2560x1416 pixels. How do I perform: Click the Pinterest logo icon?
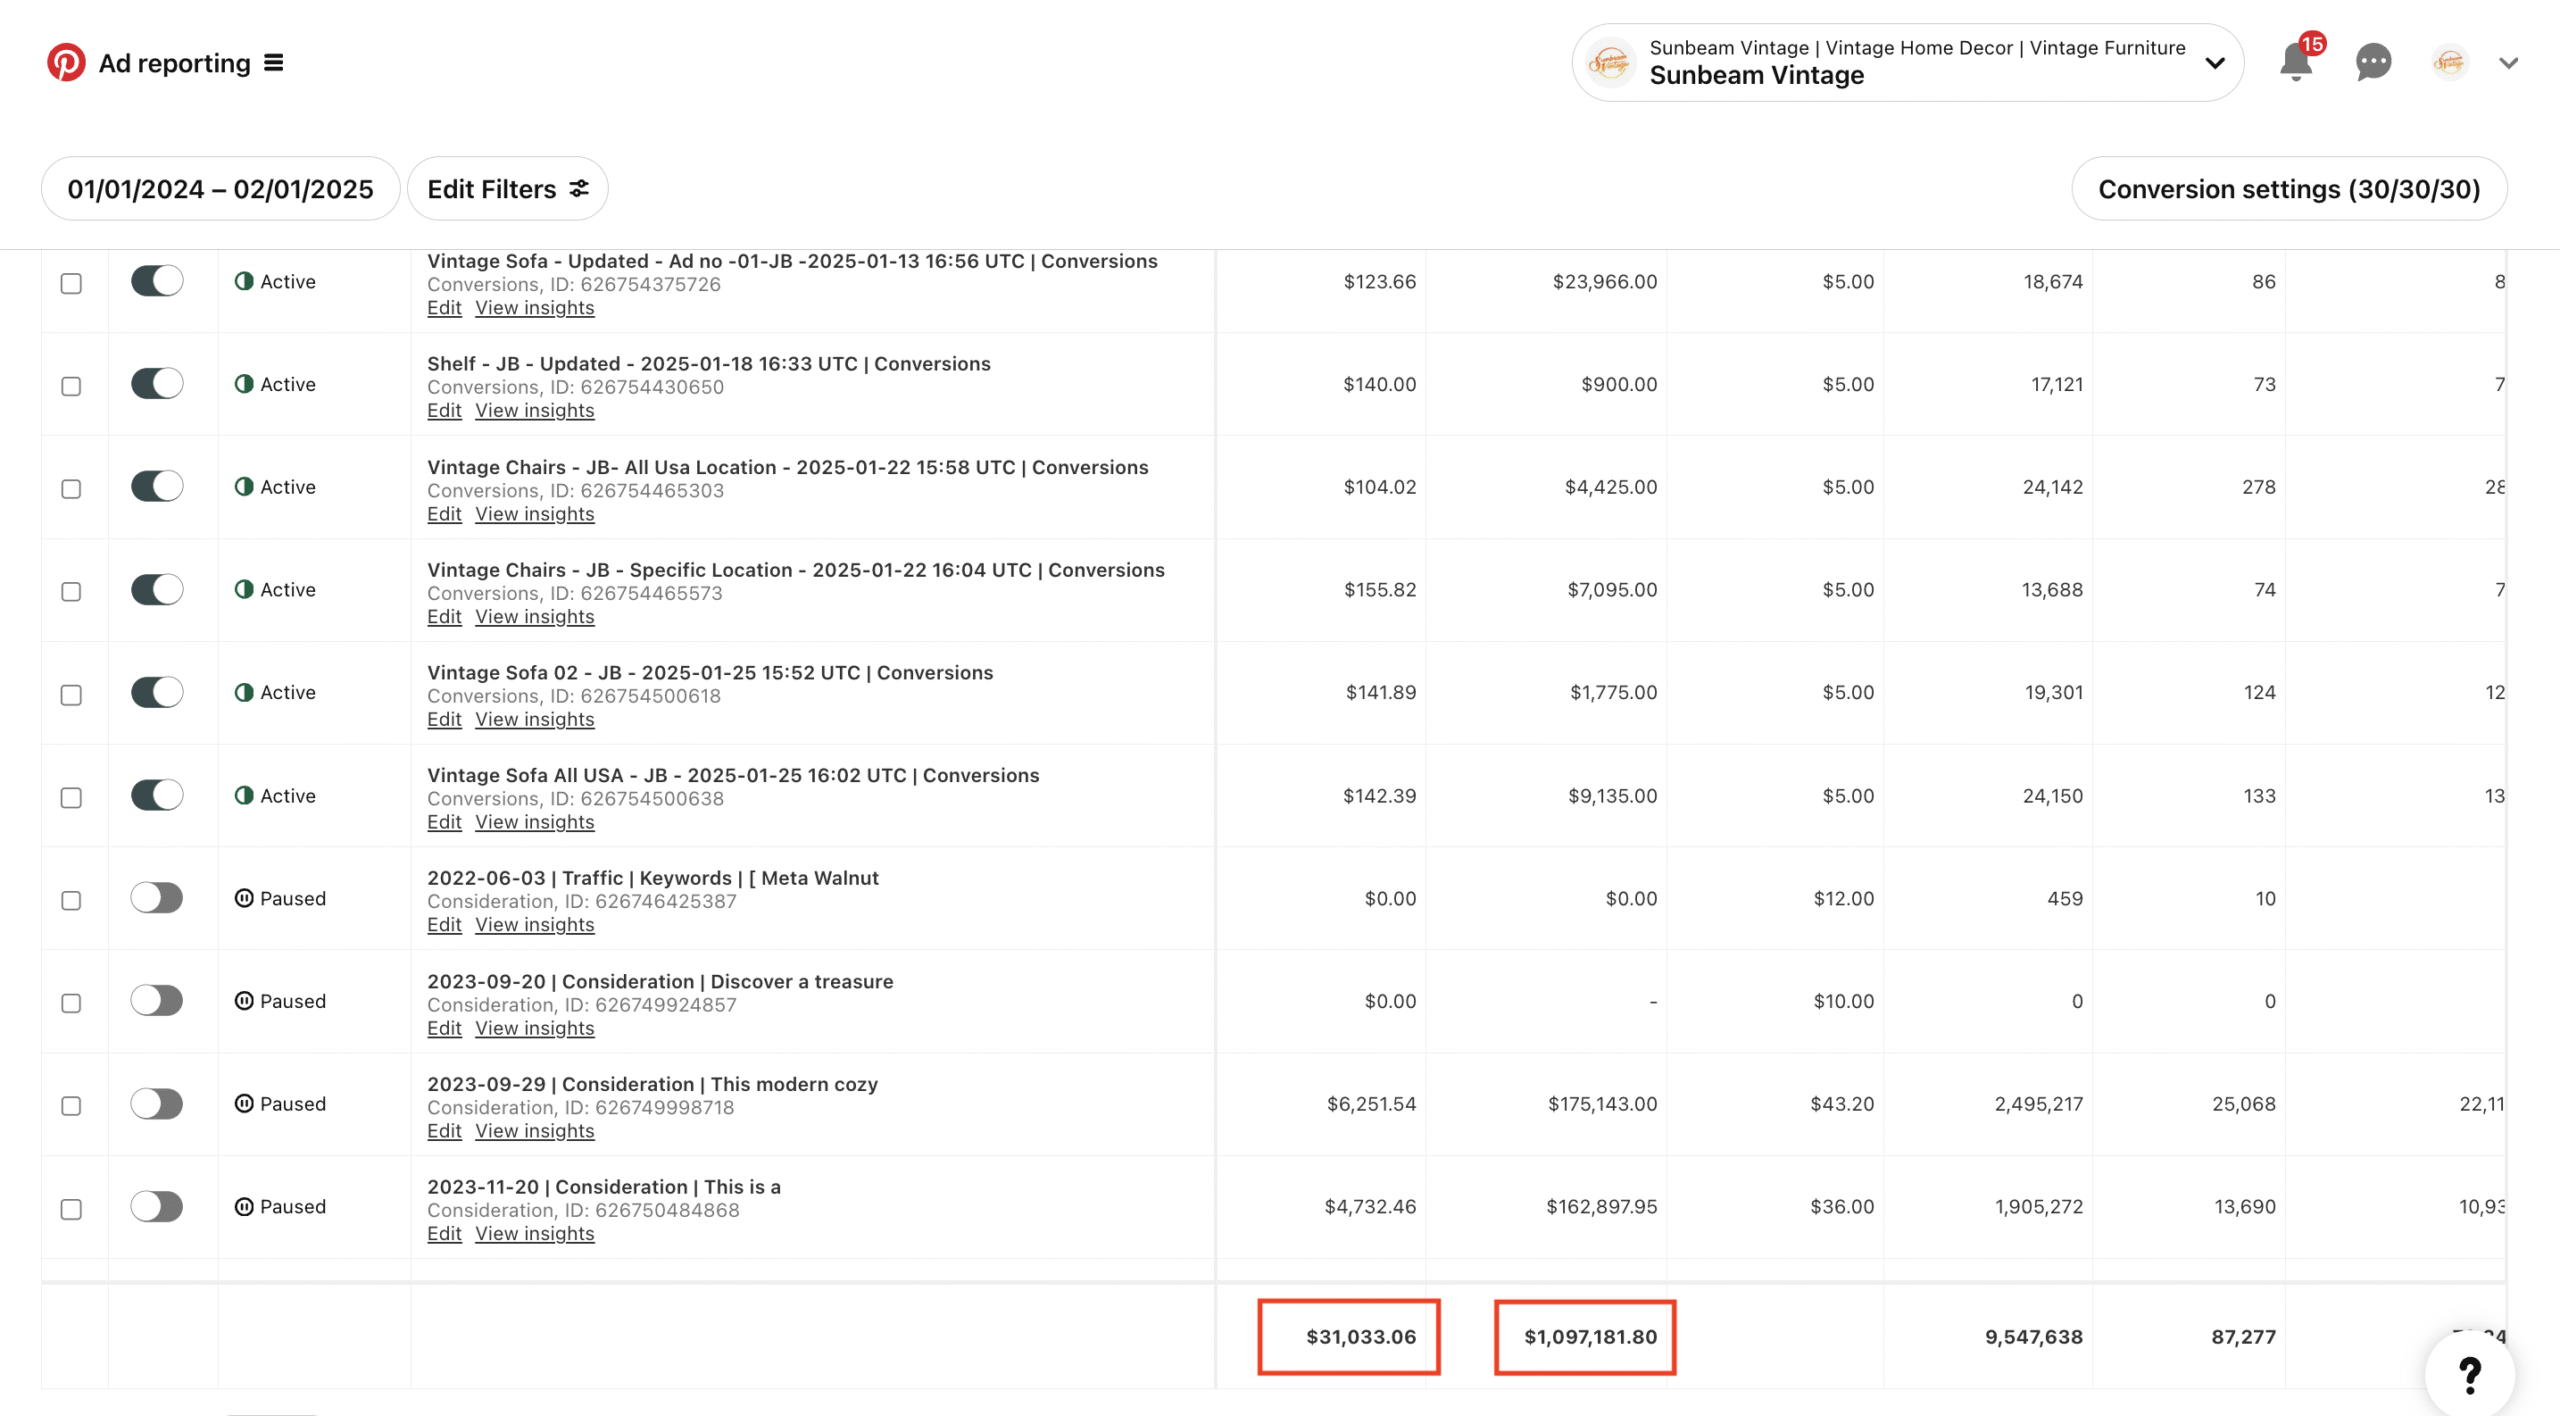[x=66, y=62]
